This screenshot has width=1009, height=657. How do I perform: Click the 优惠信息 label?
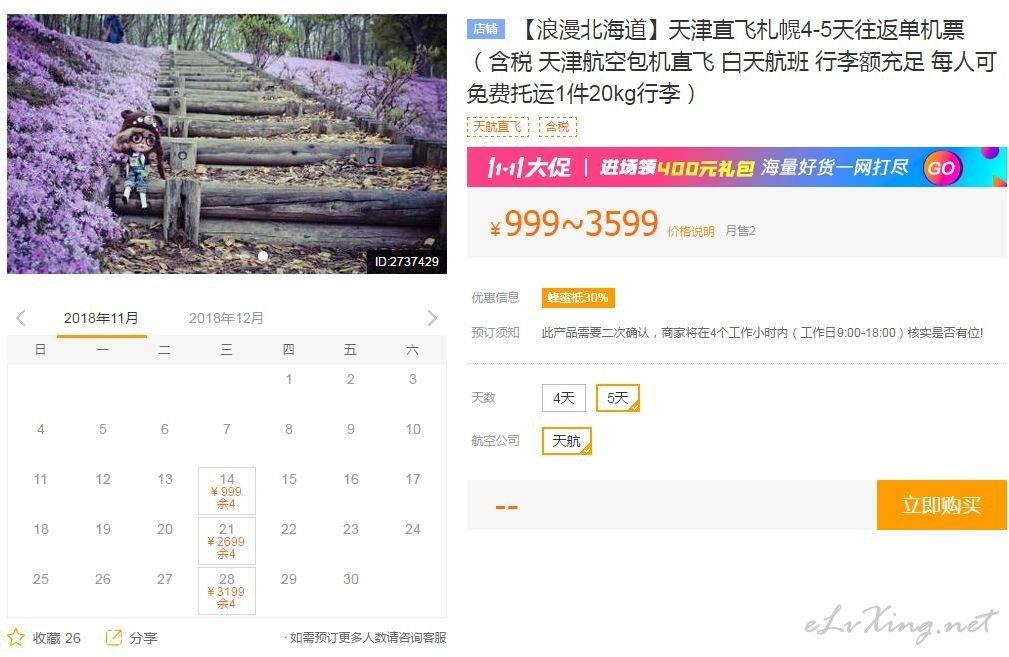click(495, 298)
